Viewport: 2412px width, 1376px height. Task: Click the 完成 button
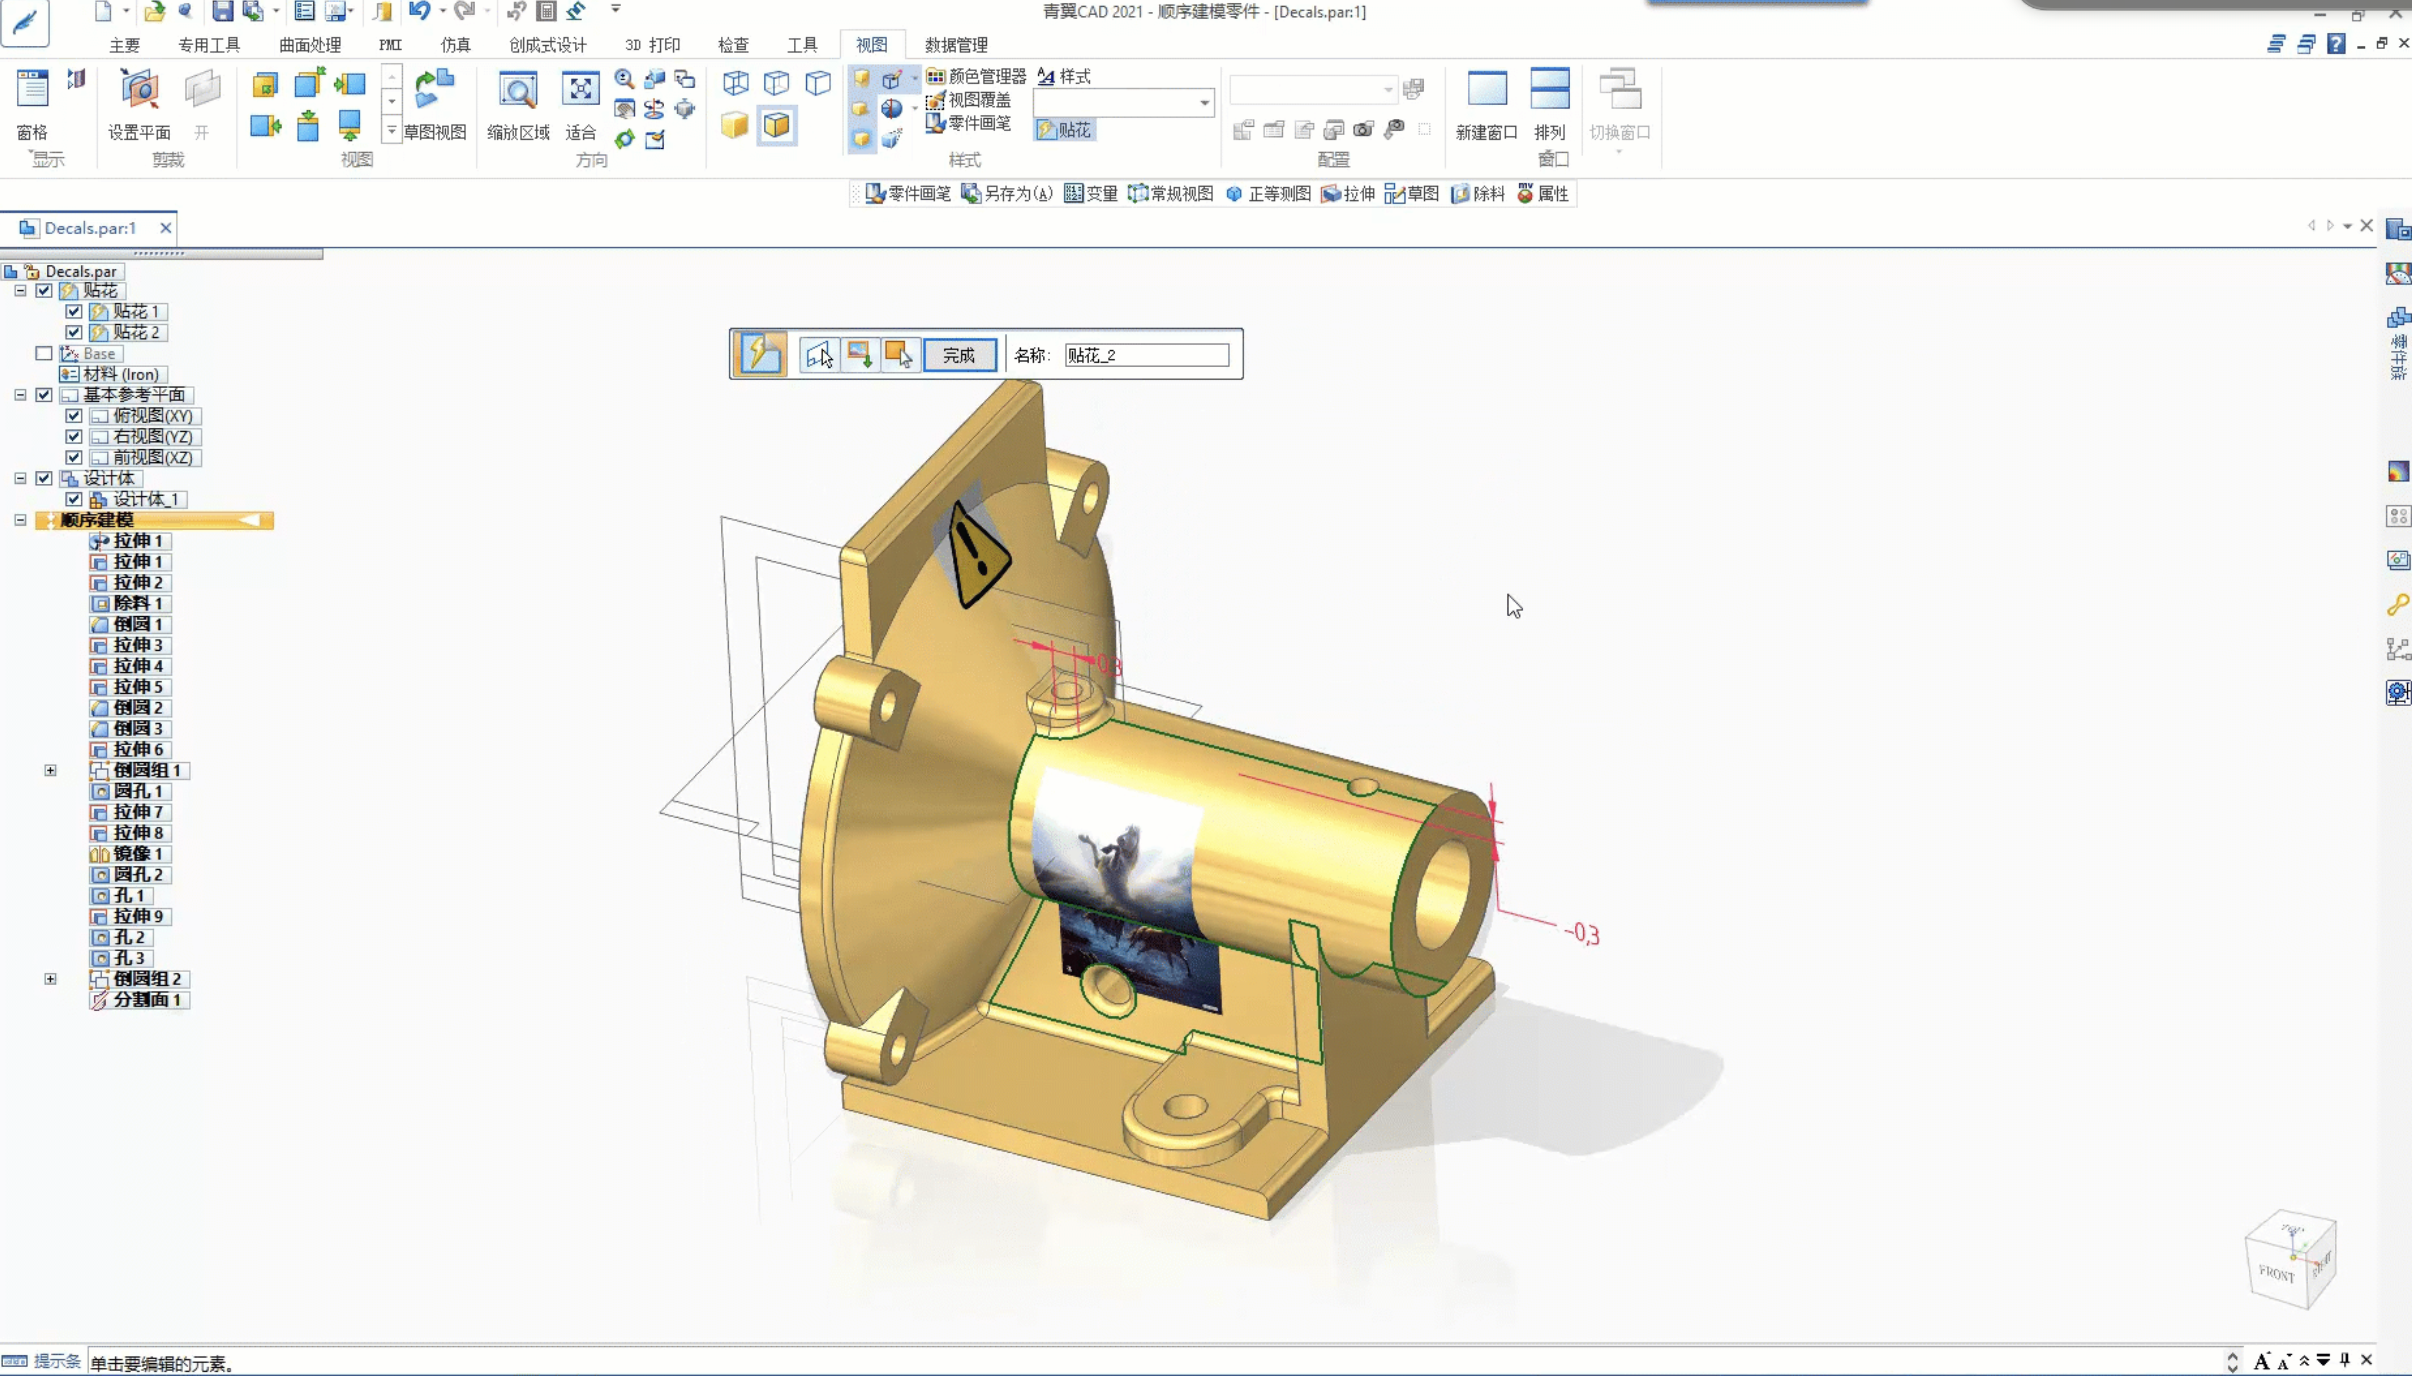pyautogui.click(x=959, y=355)
